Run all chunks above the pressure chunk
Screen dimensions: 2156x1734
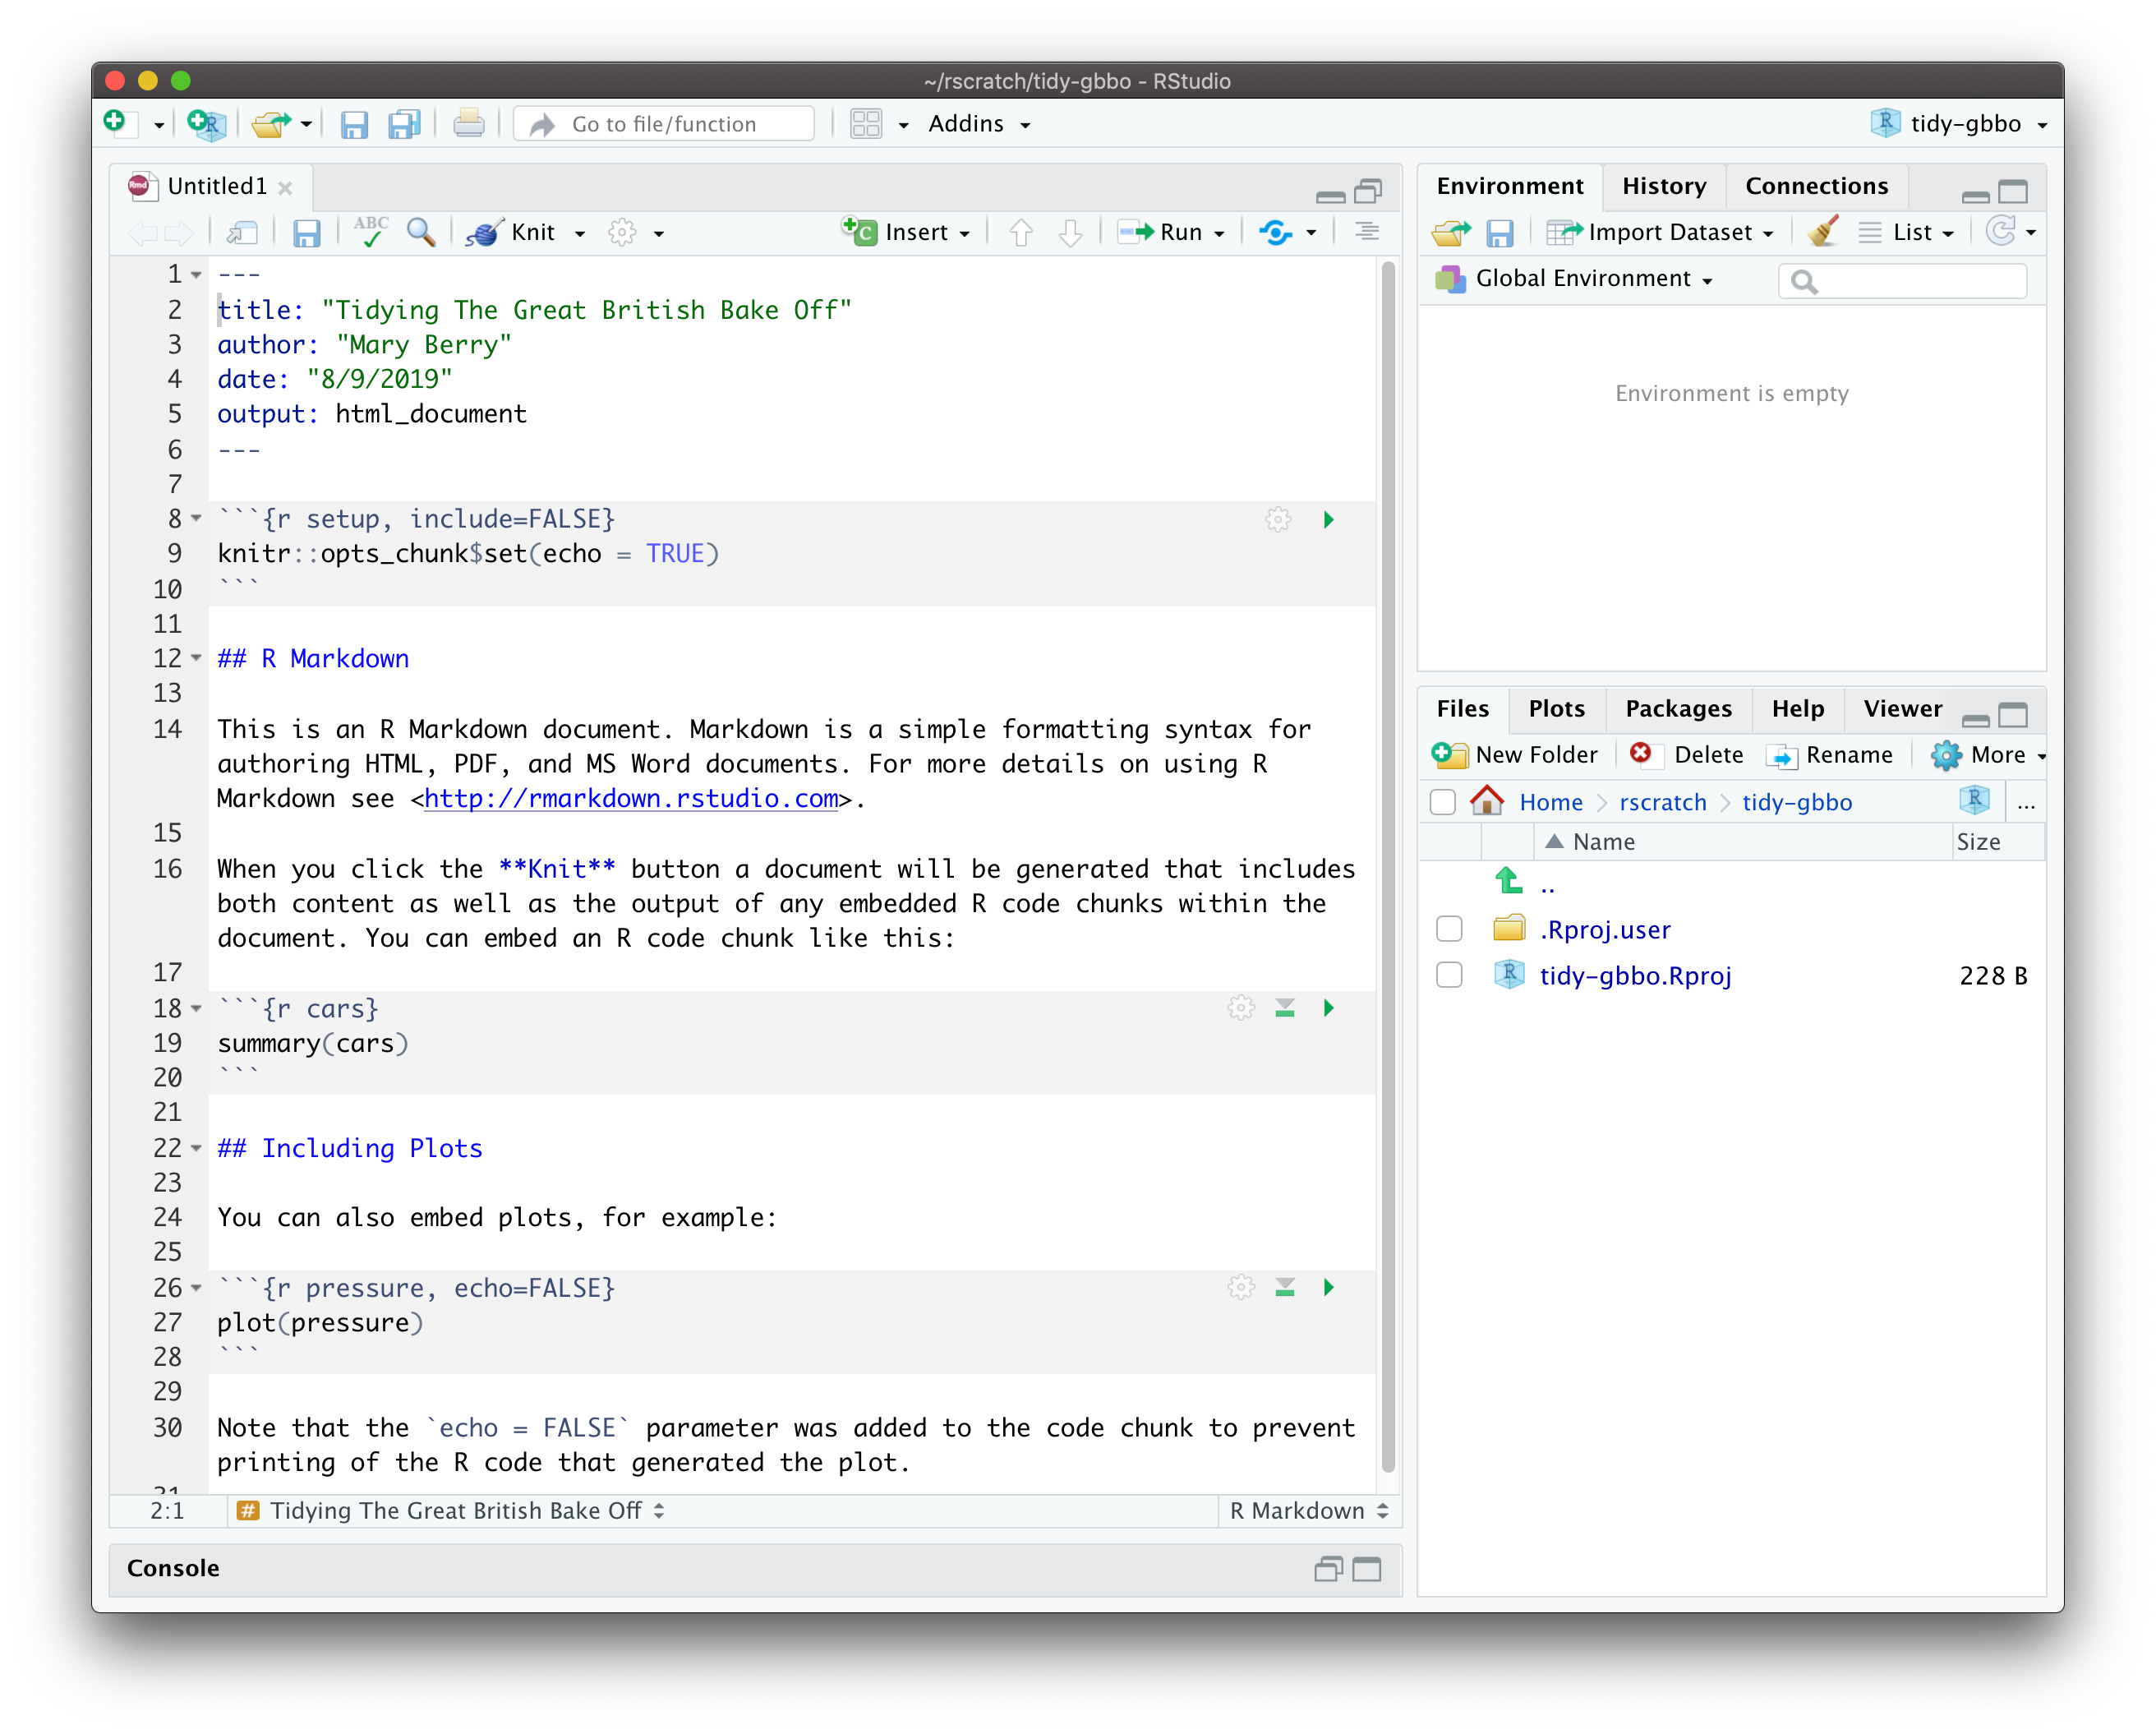click(1285, 1287)
